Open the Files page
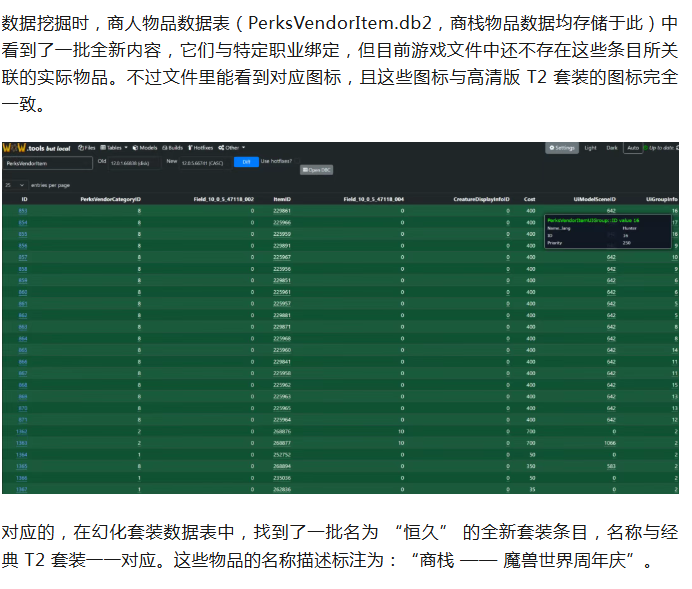 point(89,148)
